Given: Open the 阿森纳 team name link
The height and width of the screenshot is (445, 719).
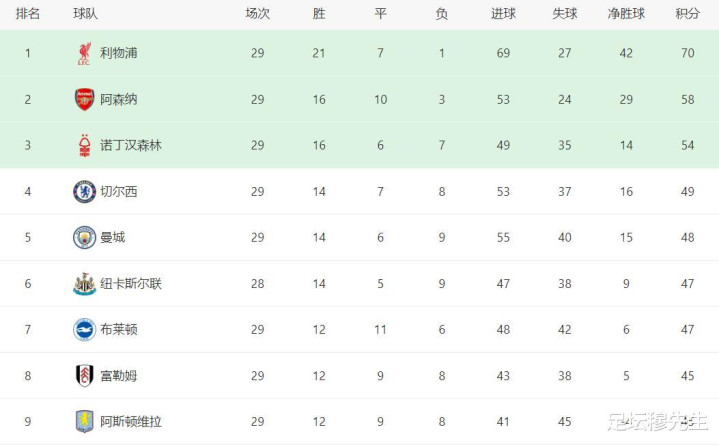Looking at the screenshot, I should tap(119, 100).
